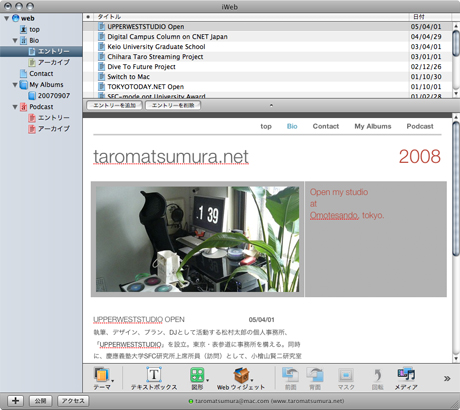460x410 pixels.
Task: Select the top page icon in sidebar
Action: pyautogui.click(x=23, y=29)
